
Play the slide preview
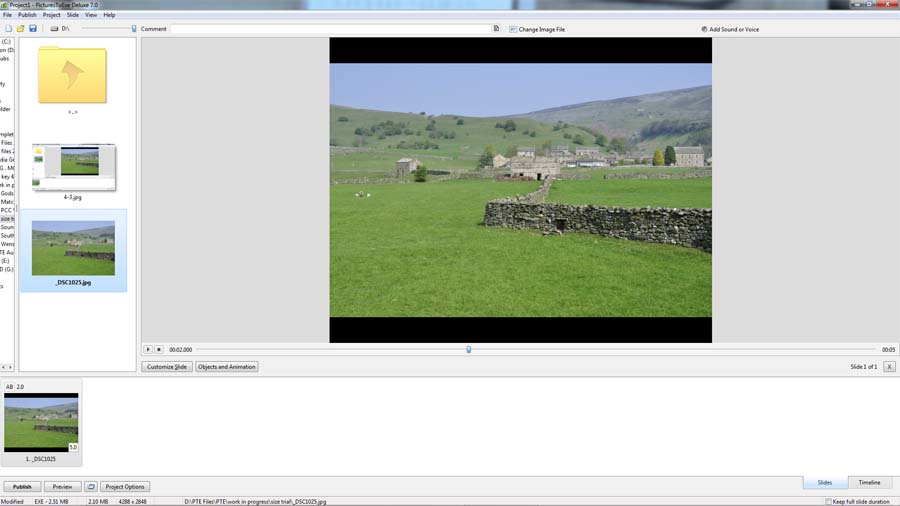[x=148, y=349]
